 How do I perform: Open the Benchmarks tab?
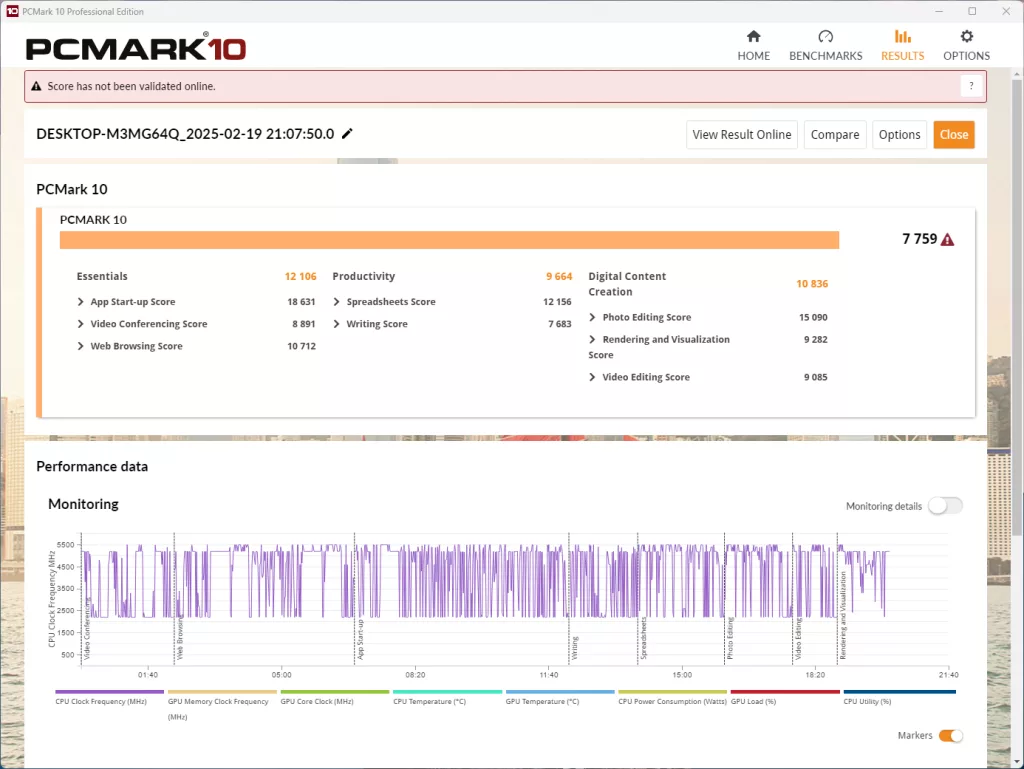(x=825, y=46)
